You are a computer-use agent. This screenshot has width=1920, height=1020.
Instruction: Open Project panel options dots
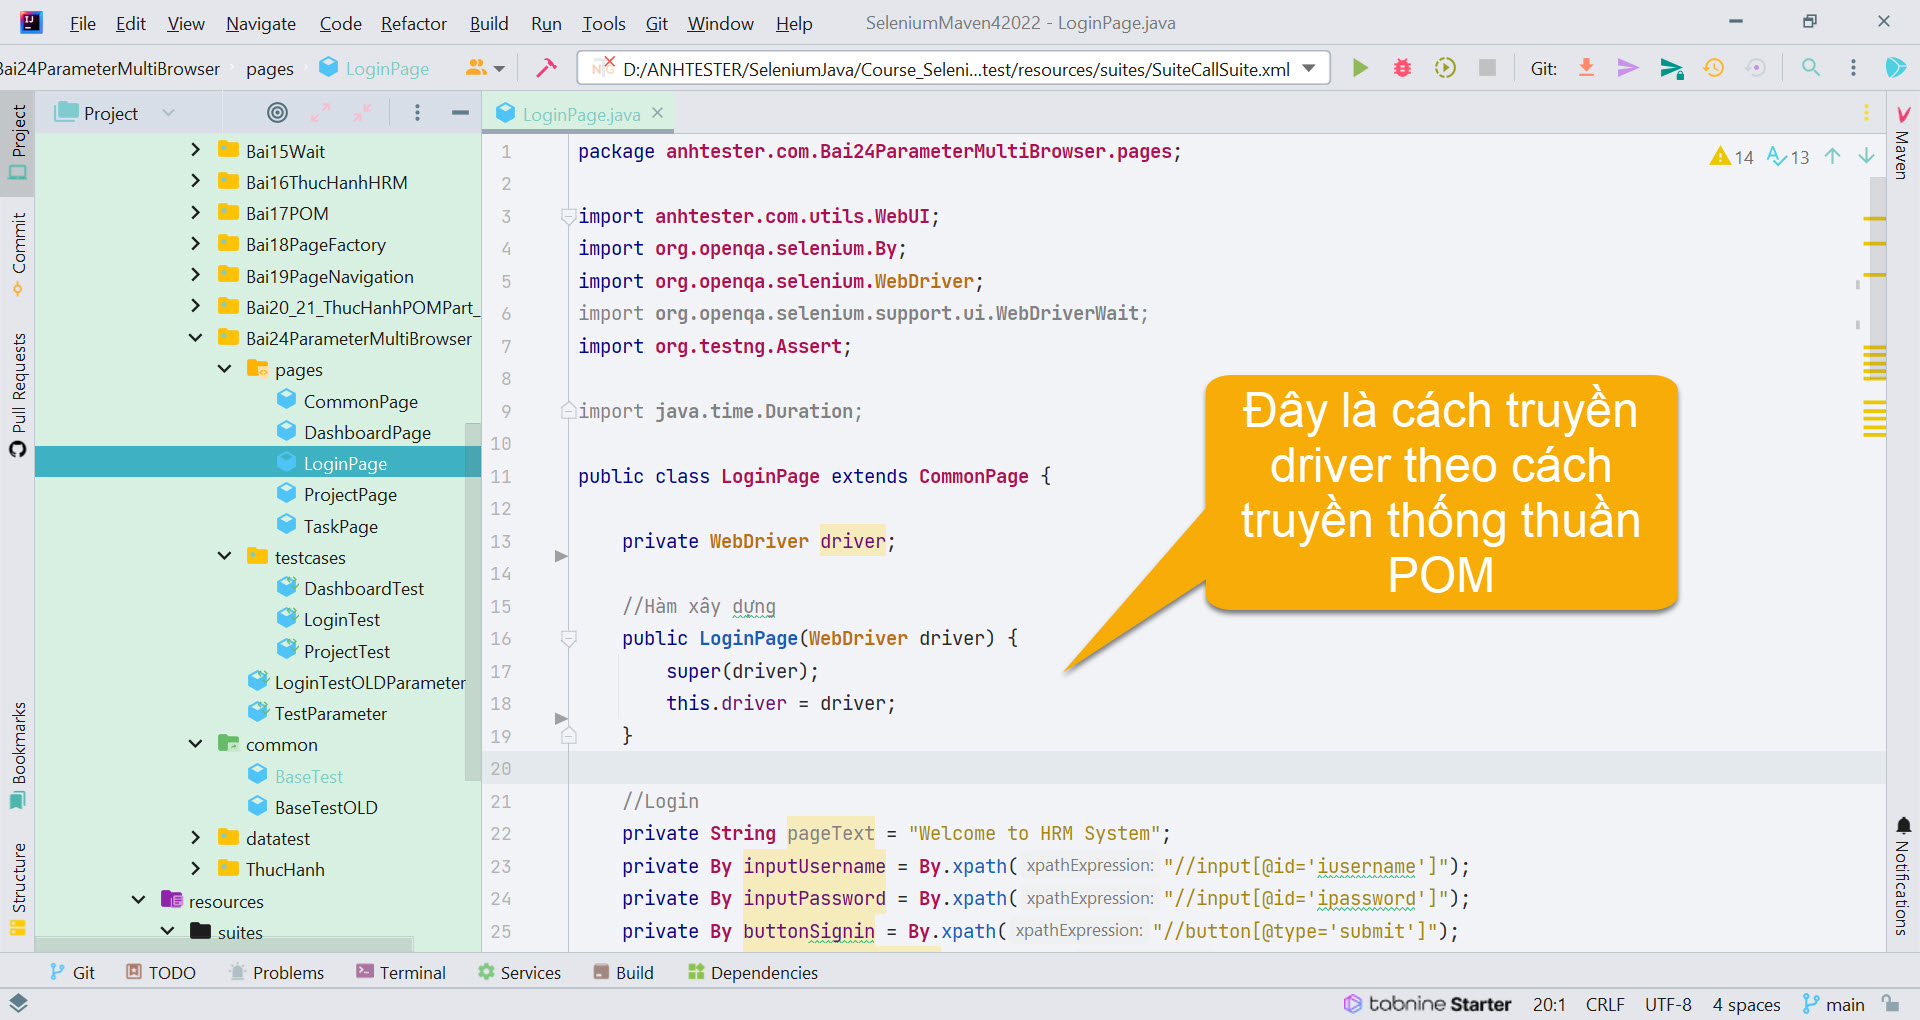point(417,113)
